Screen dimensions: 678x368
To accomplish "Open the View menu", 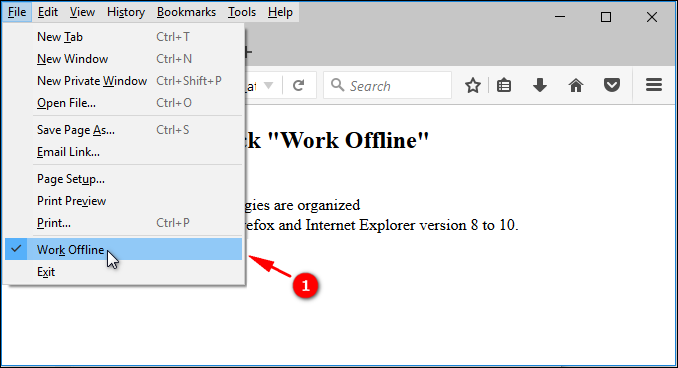I will (82, 12).
